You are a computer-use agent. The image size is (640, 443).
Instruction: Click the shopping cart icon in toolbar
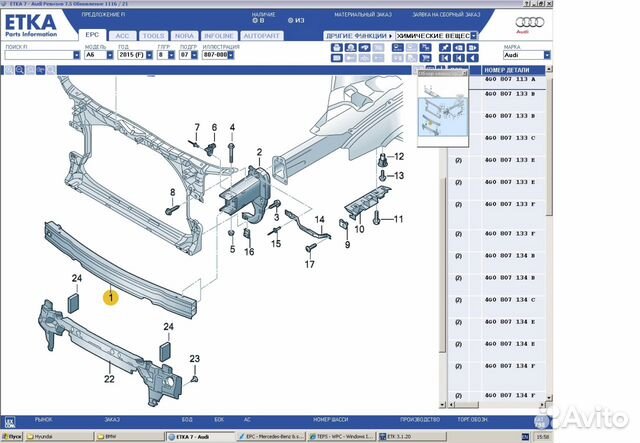tap(425, 58)
